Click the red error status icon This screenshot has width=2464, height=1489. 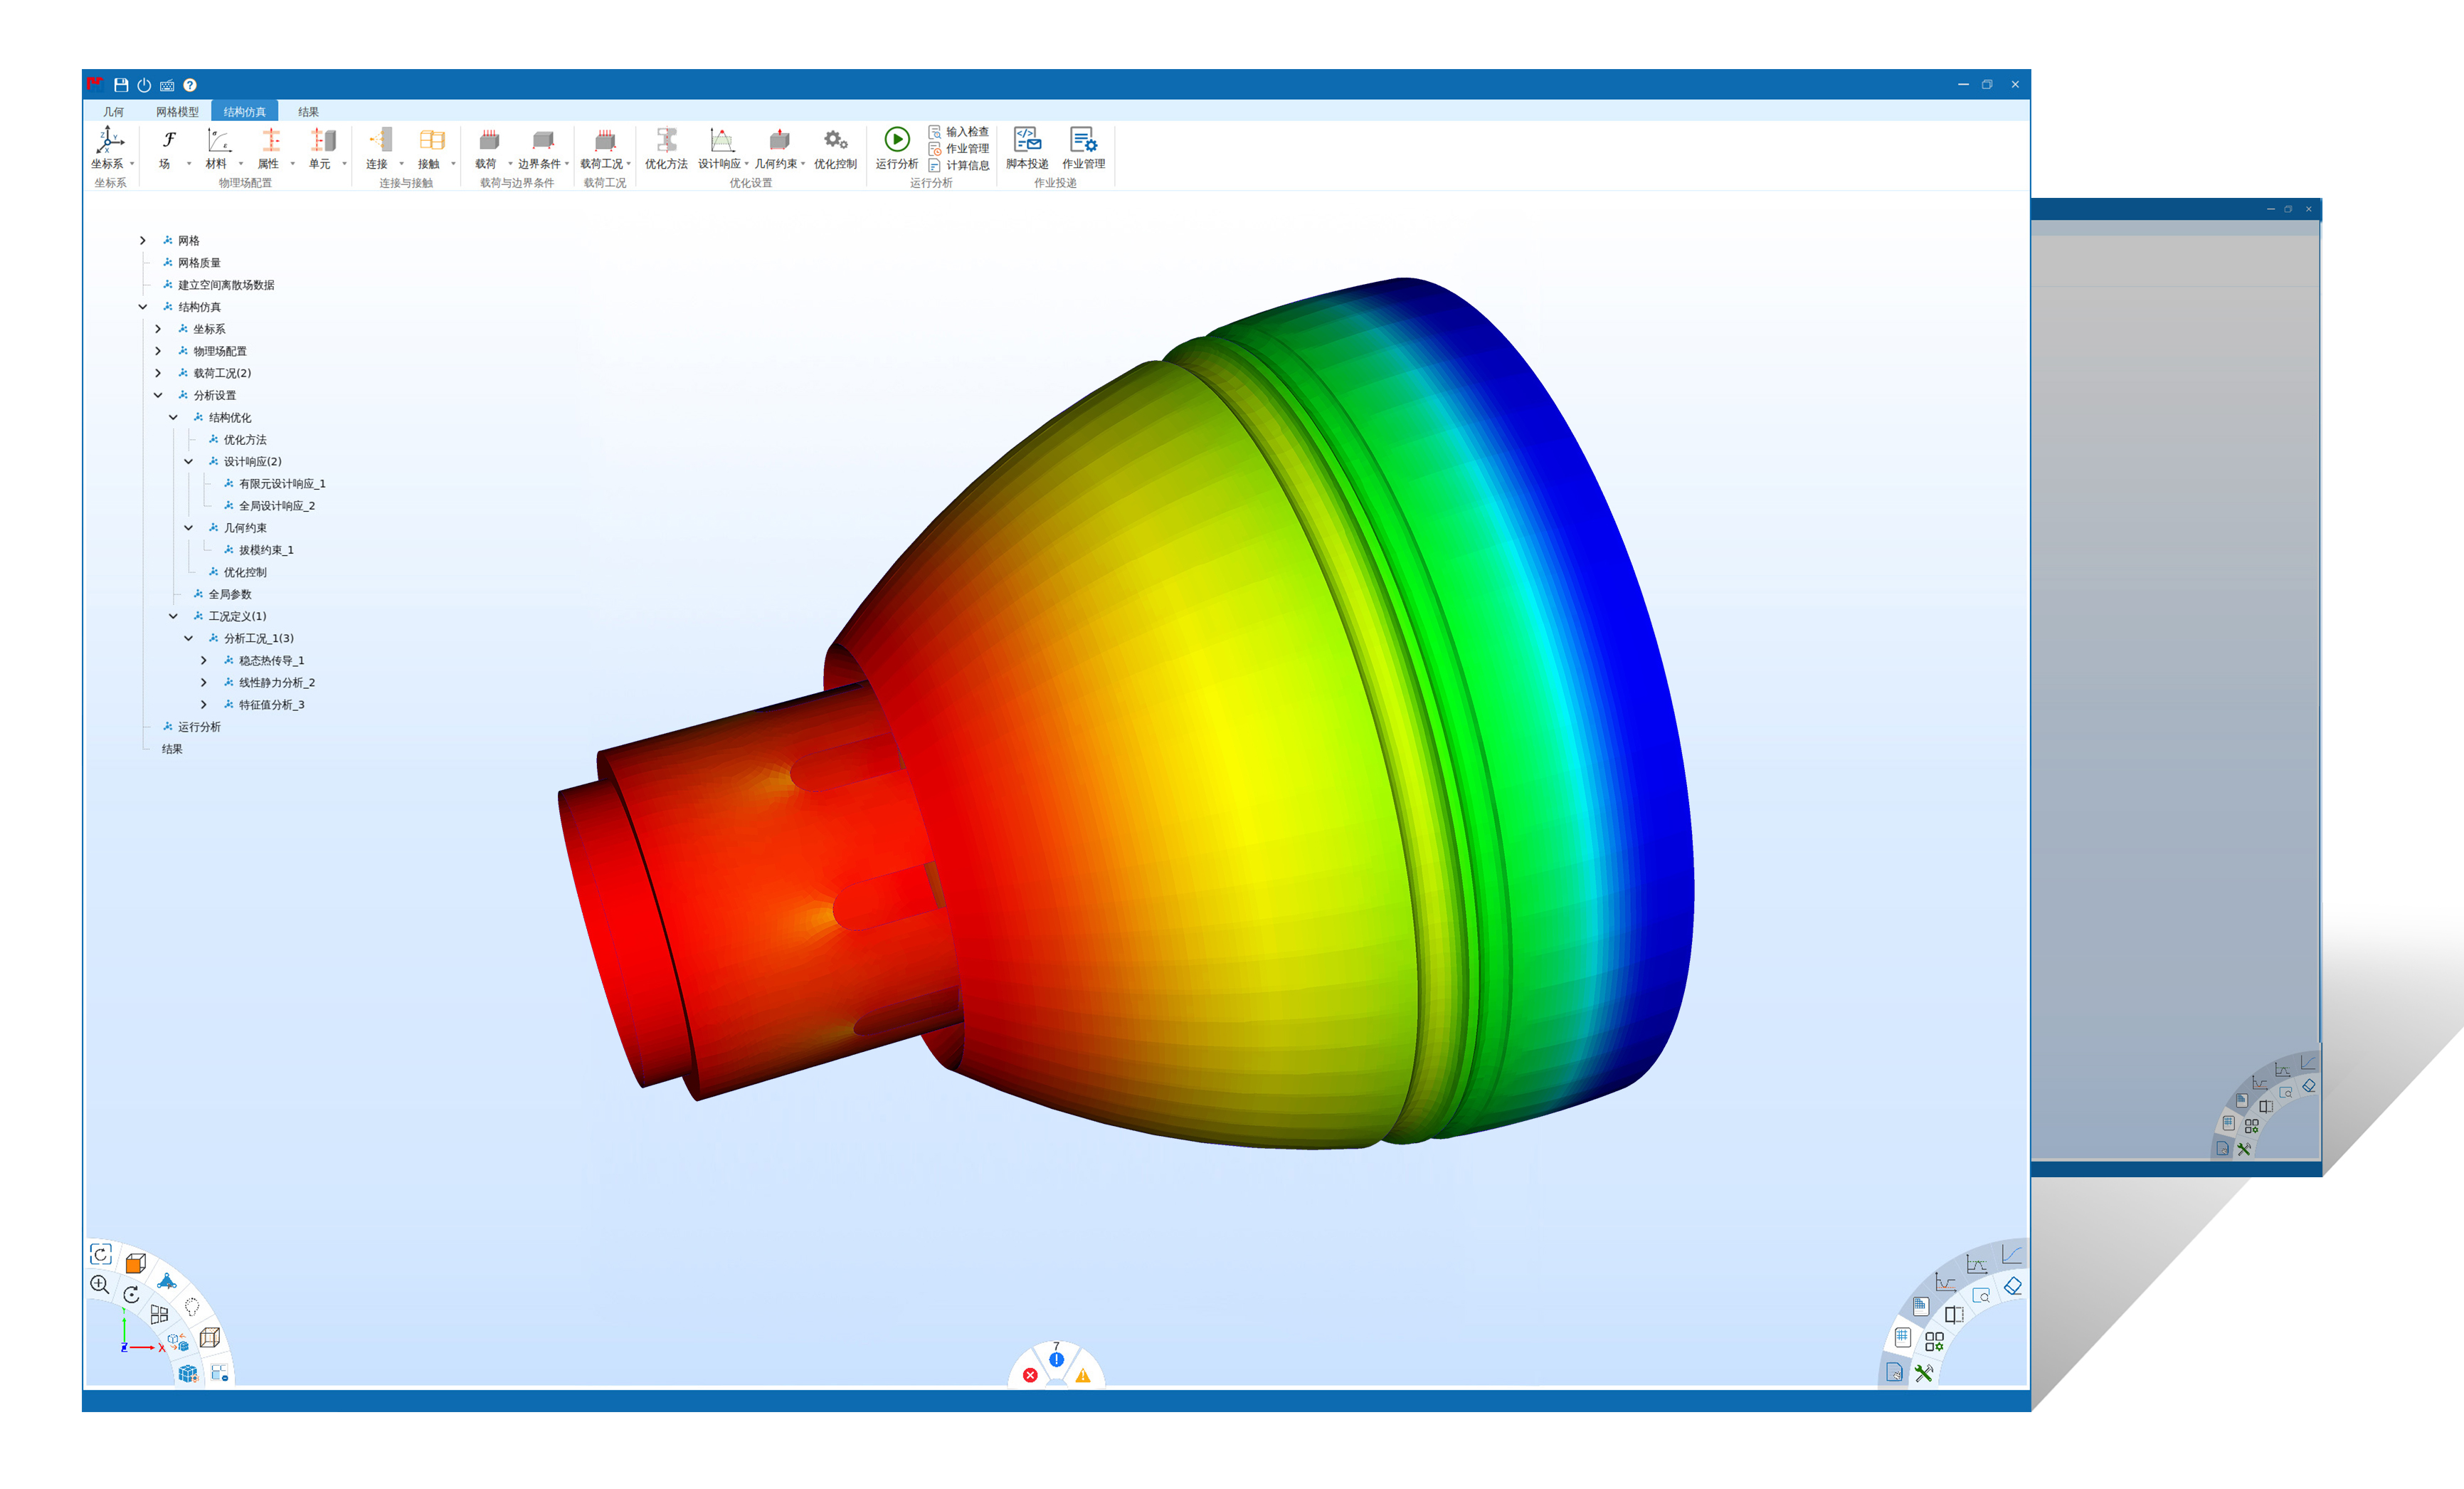click(x=1030, y=1375)
